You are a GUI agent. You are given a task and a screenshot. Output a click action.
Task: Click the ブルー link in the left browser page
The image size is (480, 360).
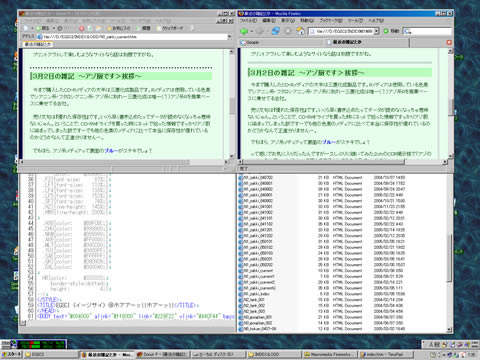pyautogui.click(x=111, y=151)
